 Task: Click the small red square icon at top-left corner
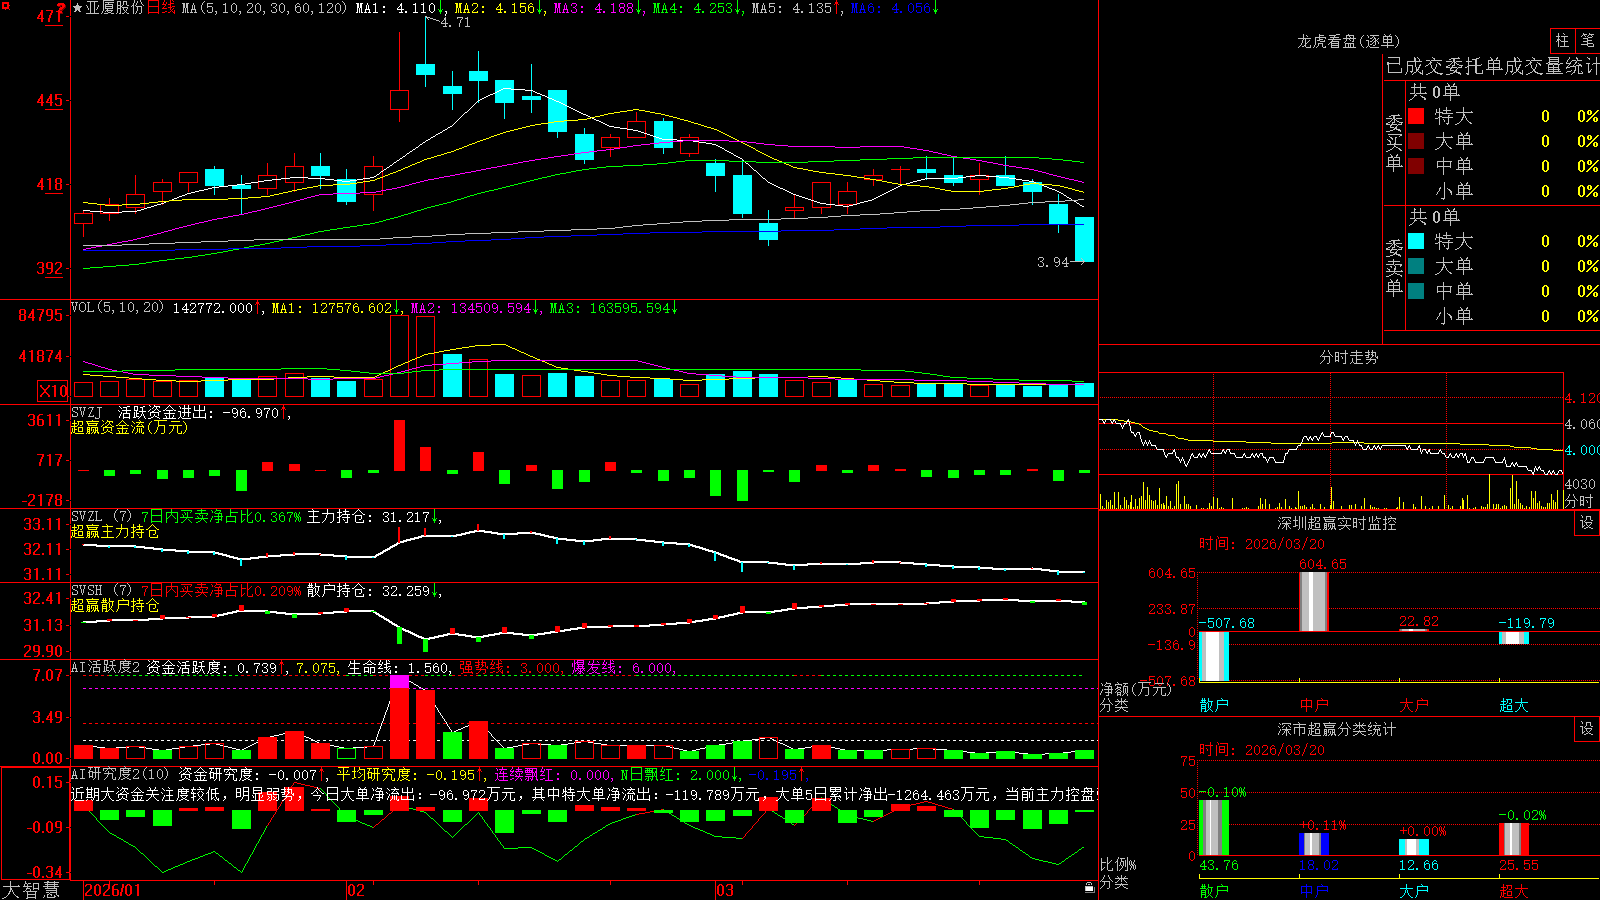[5, 5]
